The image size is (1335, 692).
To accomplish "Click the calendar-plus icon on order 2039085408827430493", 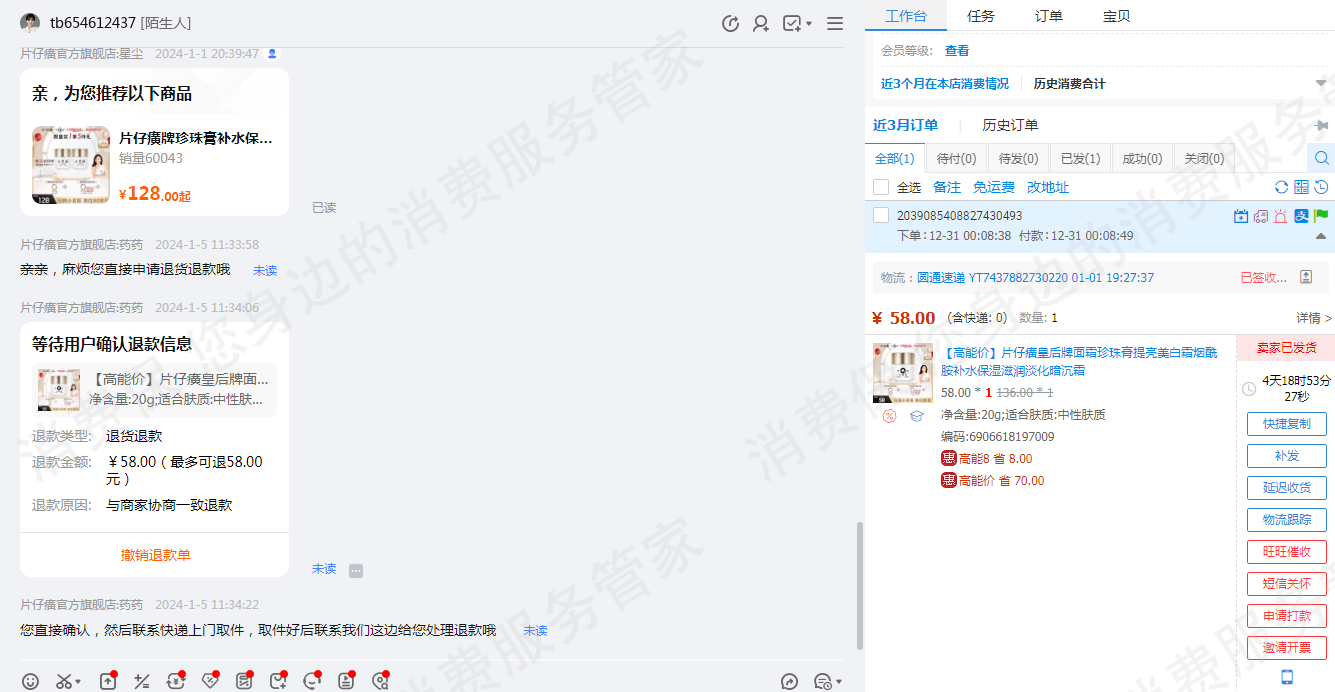I will tap(1241, 215).
